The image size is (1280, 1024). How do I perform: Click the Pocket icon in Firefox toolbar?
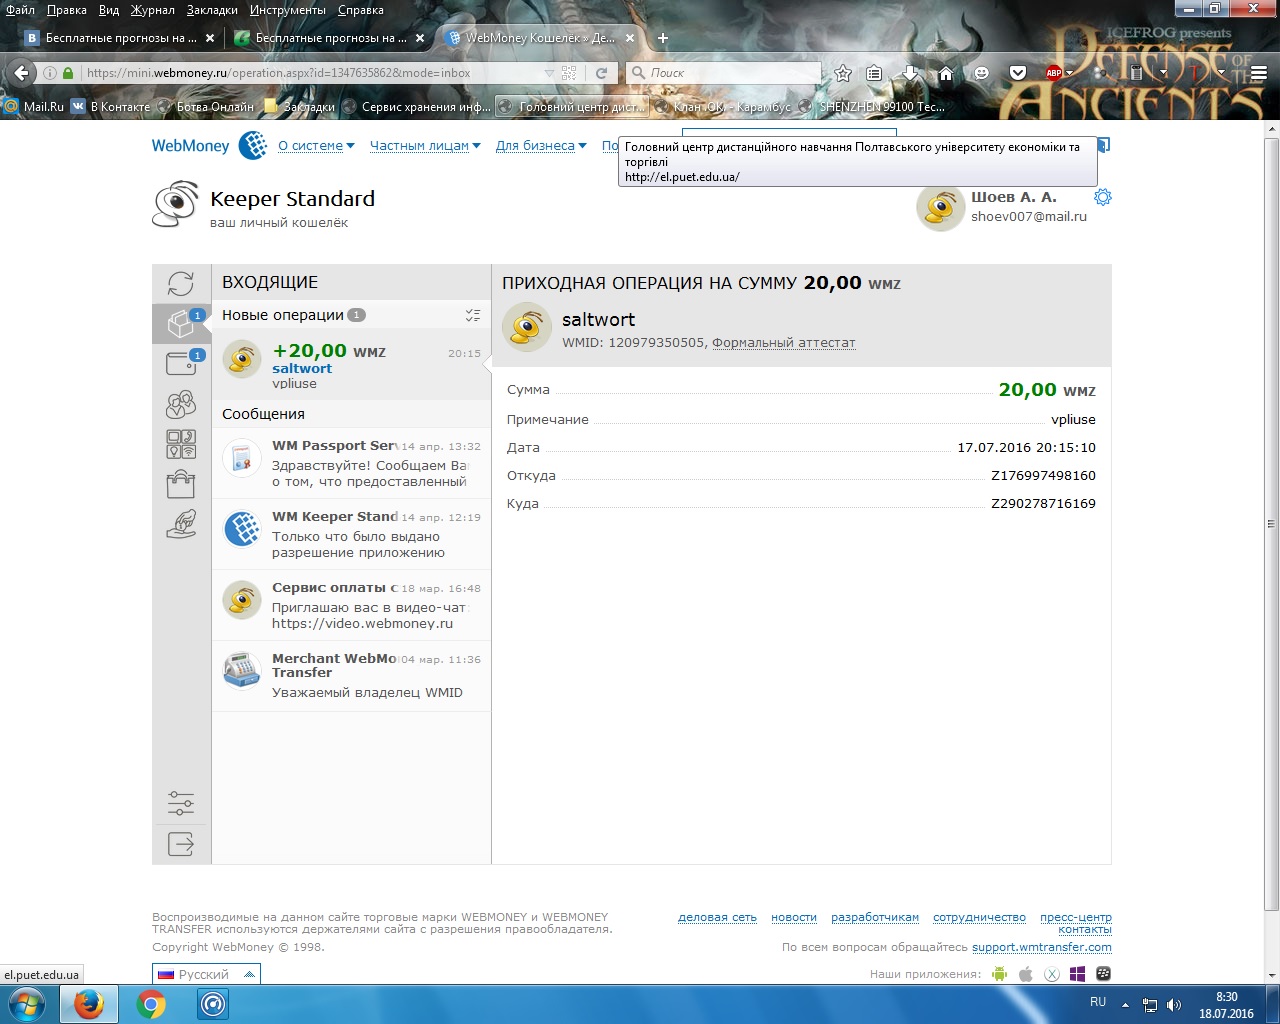click(1018, 73)
